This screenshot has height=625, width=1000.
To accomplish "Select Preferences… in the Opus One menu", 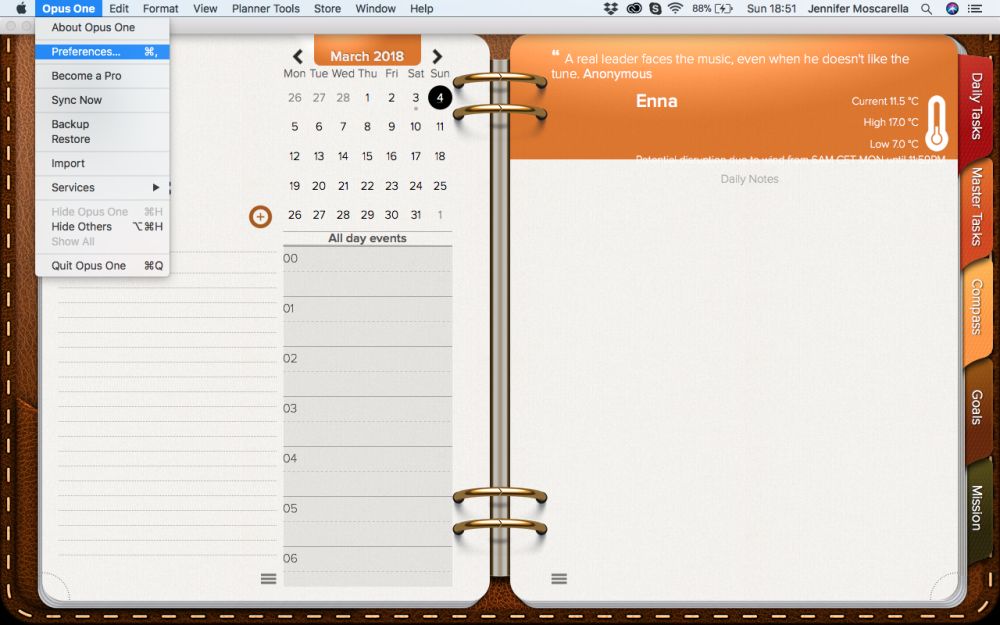I will (102, 52).
